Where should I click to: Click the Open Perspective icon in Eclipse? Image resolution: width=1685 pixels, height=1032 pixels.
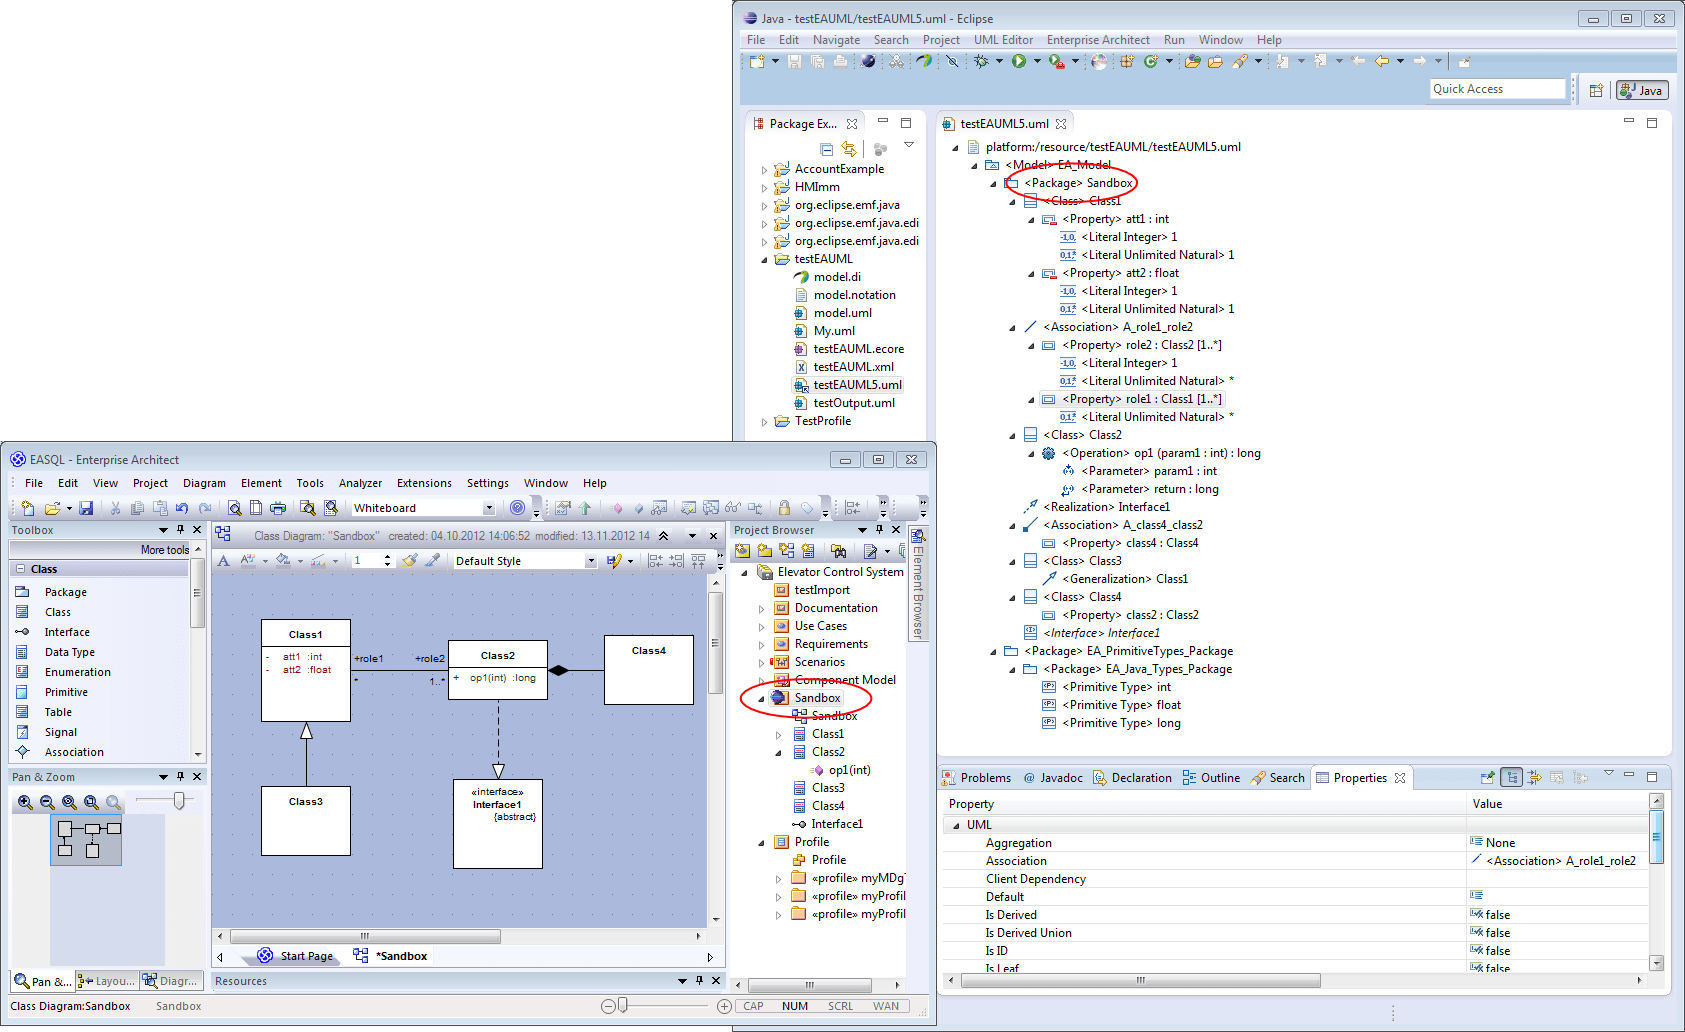tap(1596, 90)
